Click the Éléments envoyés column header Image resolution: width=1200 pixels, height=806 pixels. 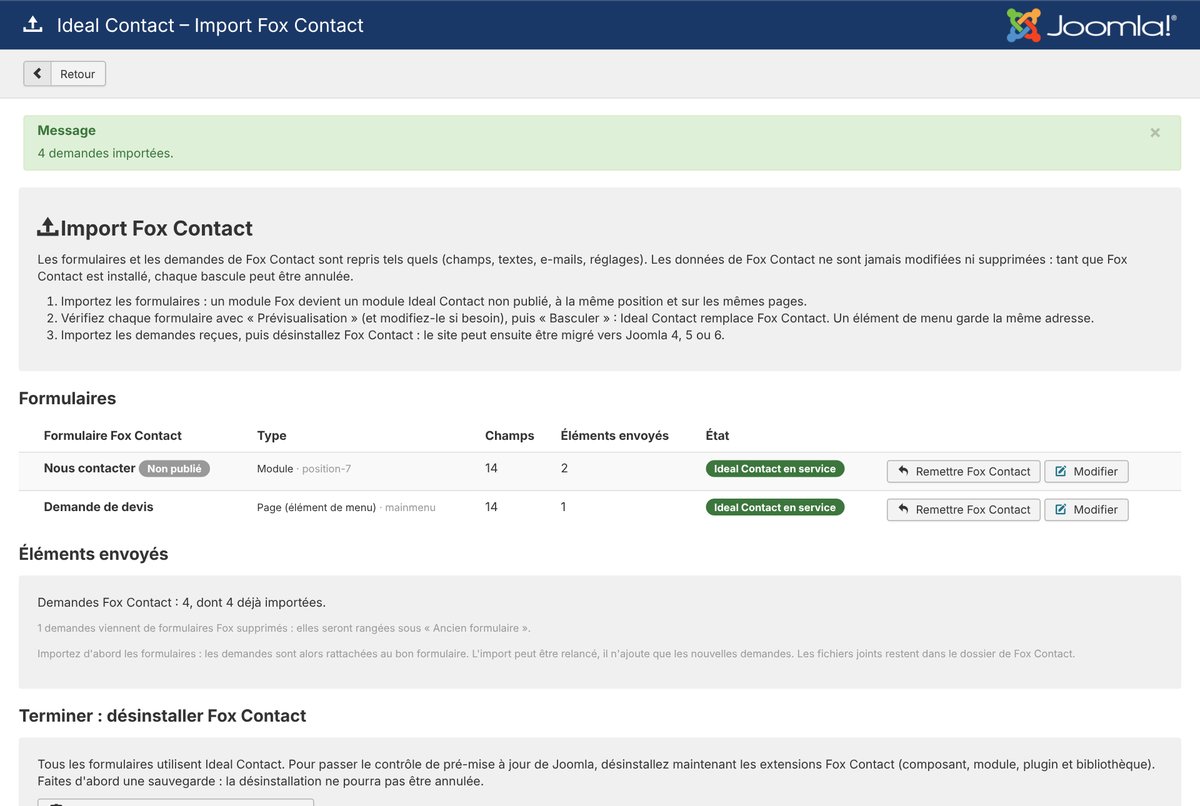(615, 435)
